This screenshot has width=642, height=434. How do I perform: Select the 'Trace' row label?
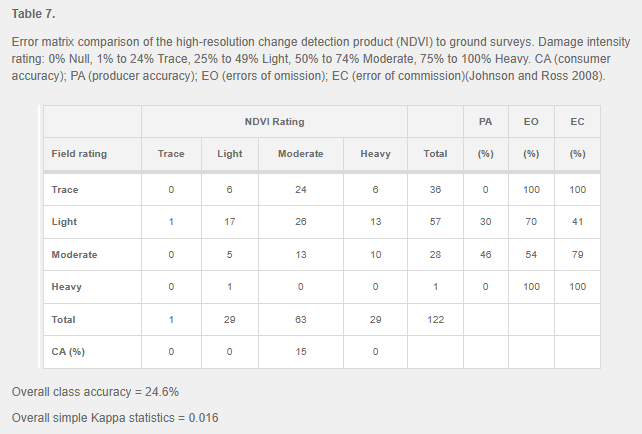[x=65, y=189]
